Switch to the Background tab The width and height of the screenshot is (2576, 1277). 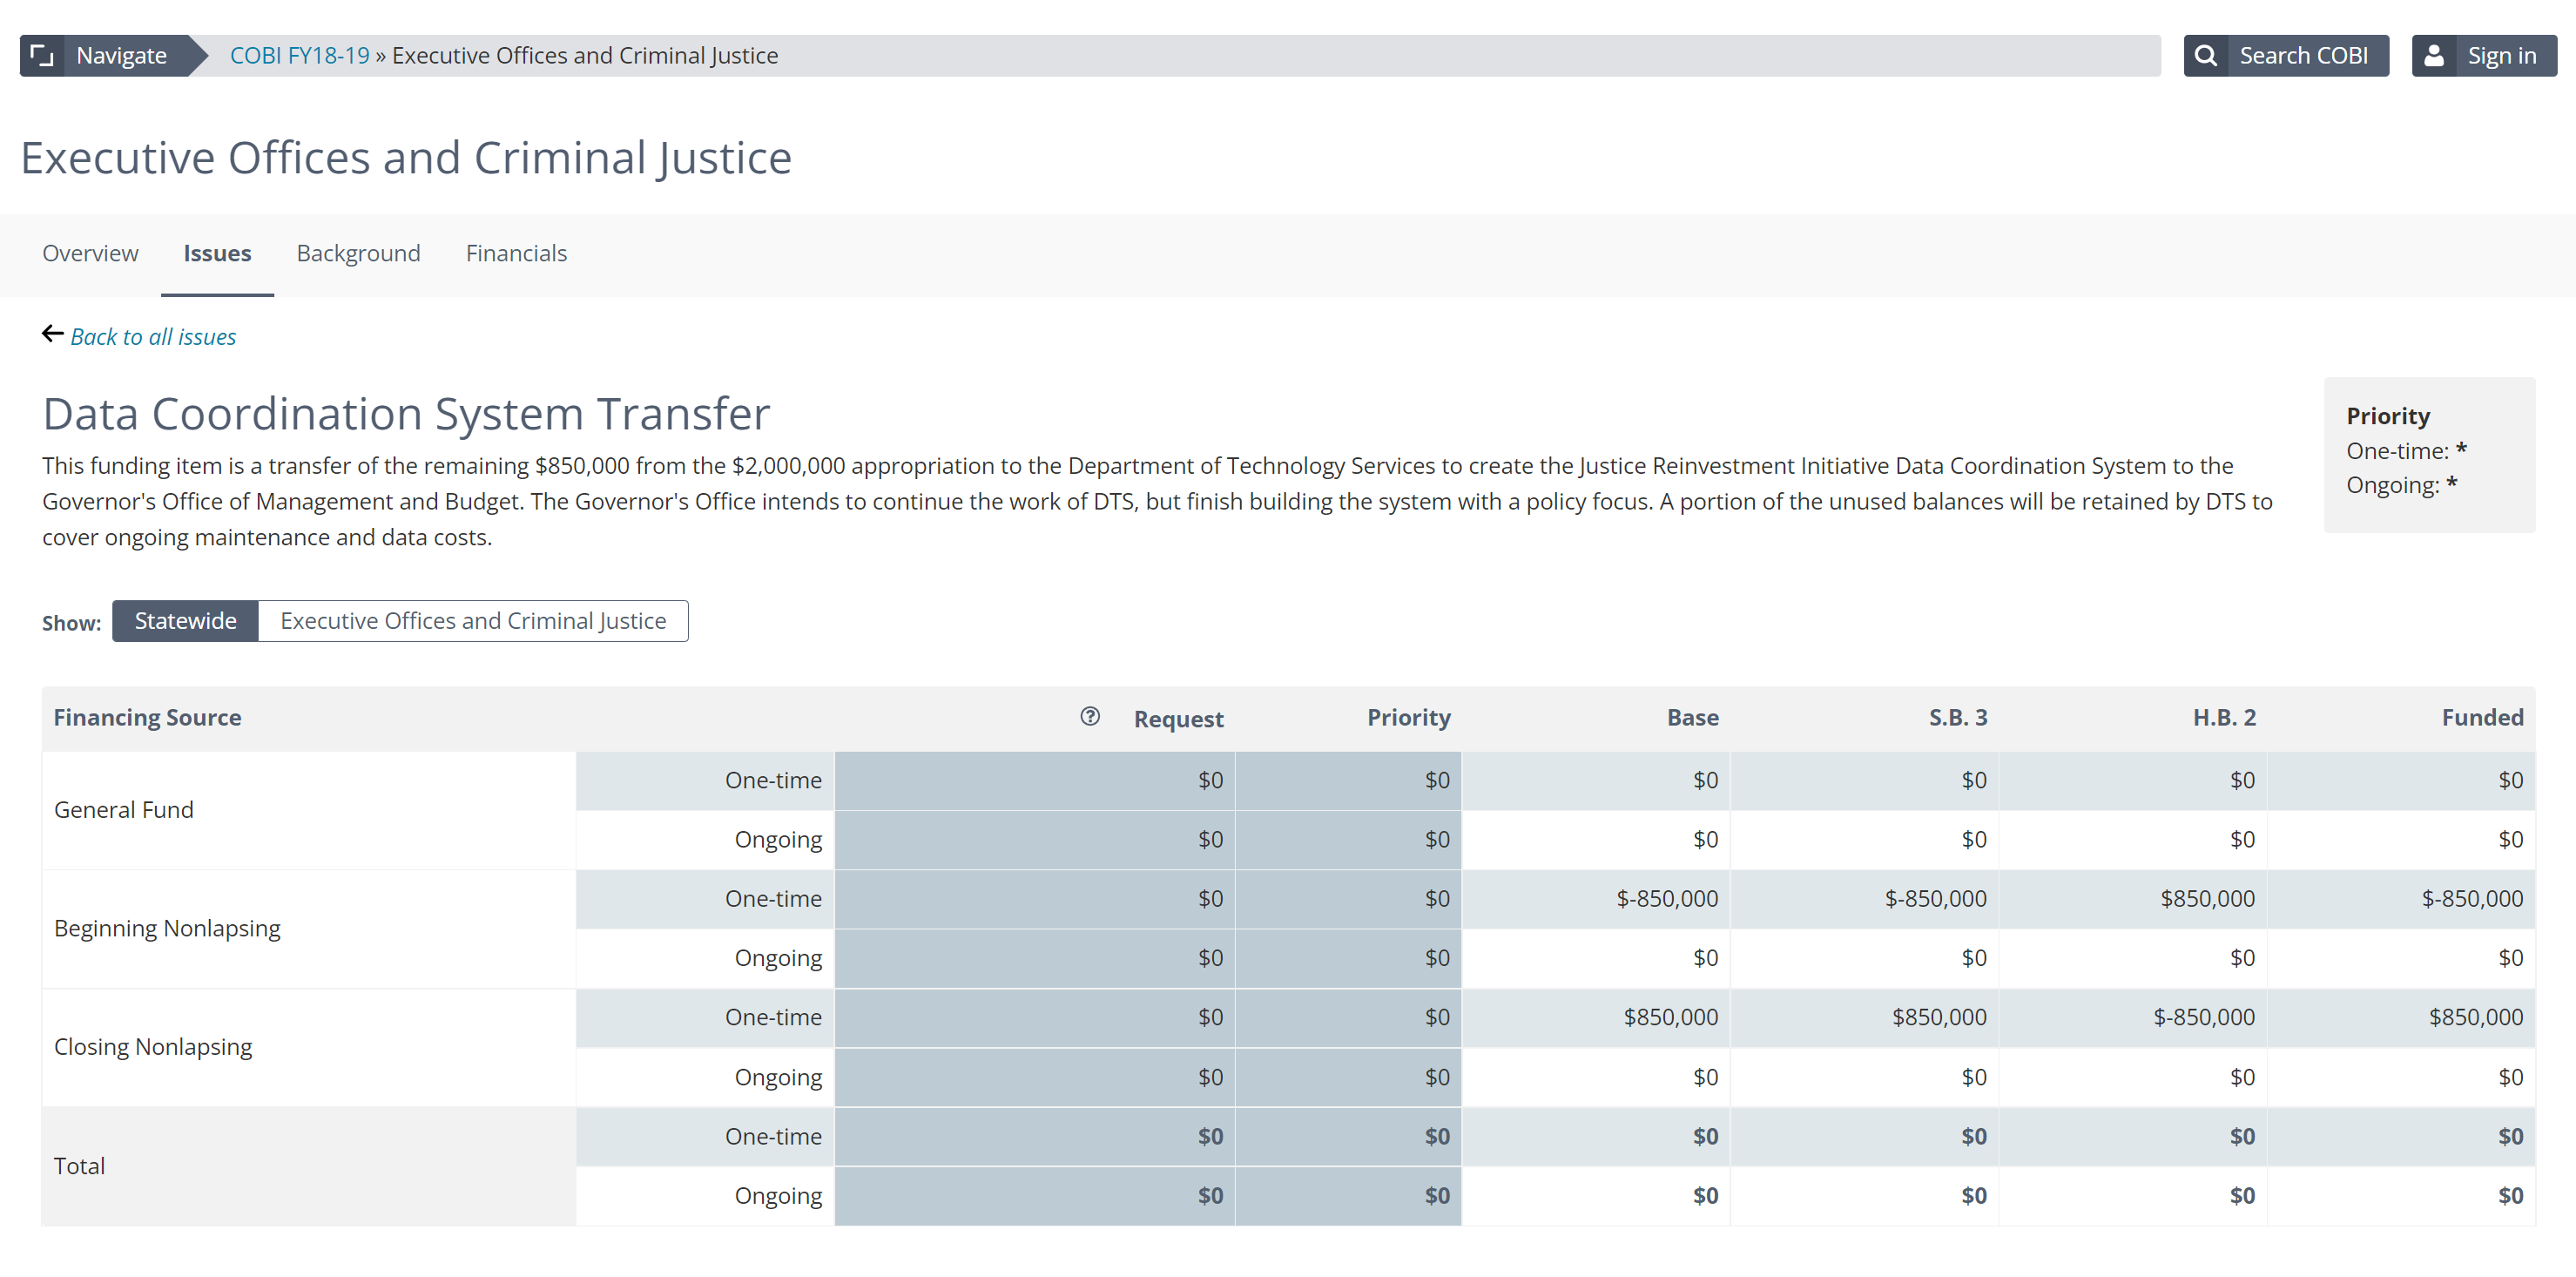(x=358, y=254)
